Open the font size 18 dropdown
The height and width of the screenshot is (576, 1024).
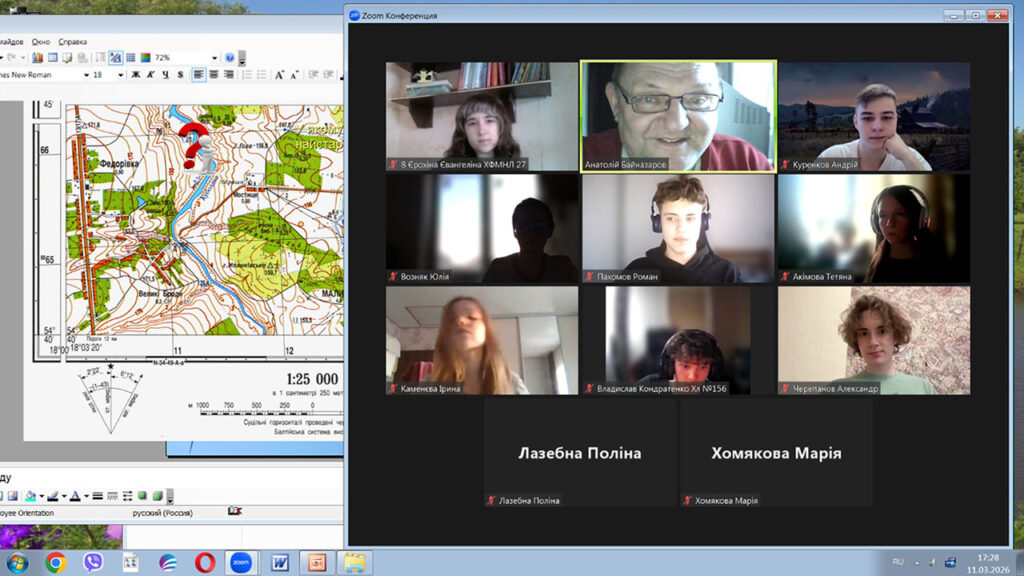pyautogui.click(x=121, y=75)
